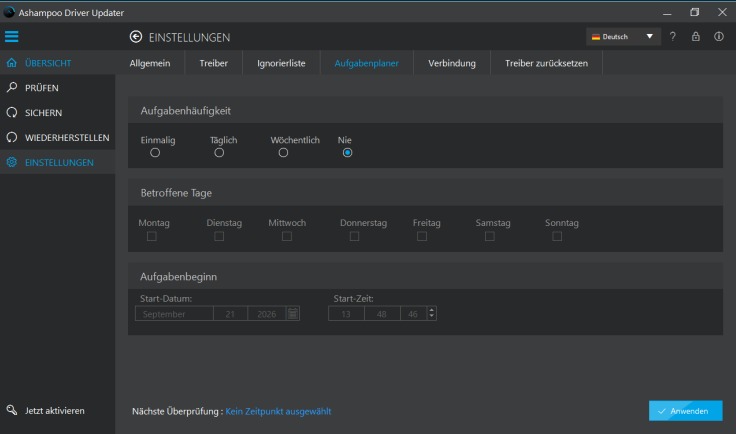Viewport: 736px width, 434px height.
Task: Restore the window size
Action: pyautogui.click(x=695, y=13)
